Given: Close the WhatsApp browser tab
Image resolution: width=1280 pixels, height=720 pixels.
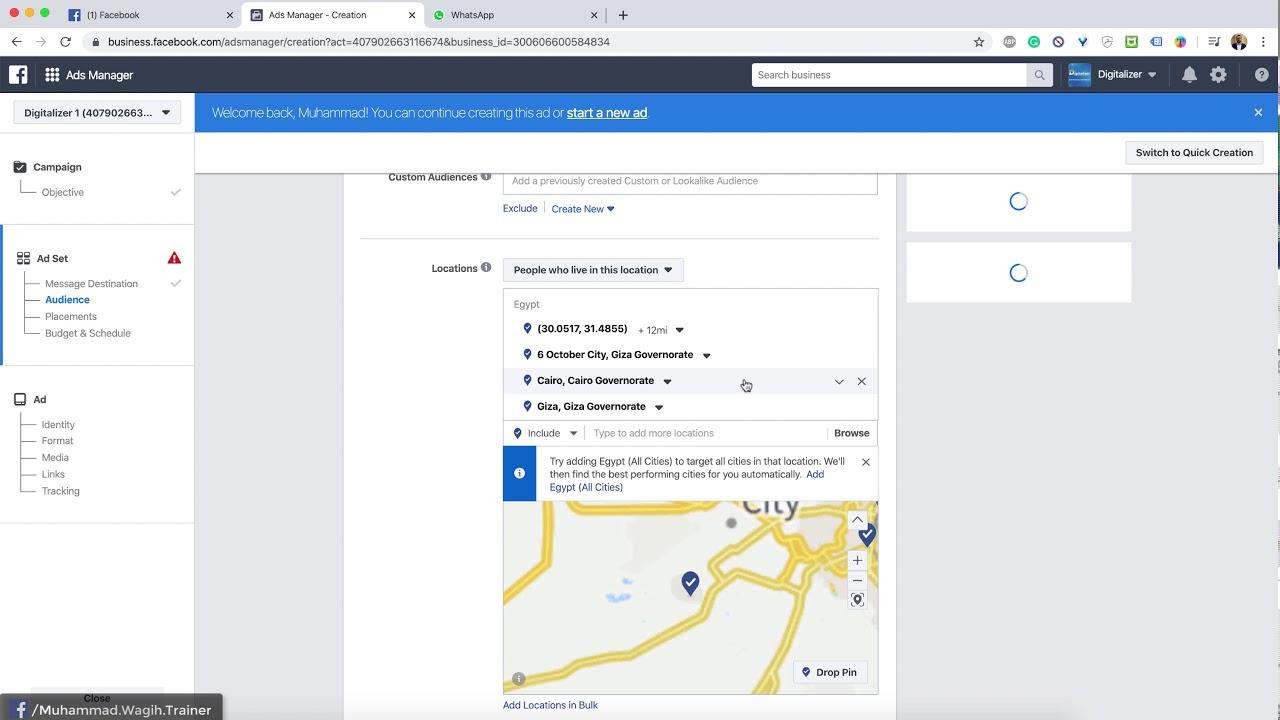Looking at the screenshot, I should click(594, 15).
